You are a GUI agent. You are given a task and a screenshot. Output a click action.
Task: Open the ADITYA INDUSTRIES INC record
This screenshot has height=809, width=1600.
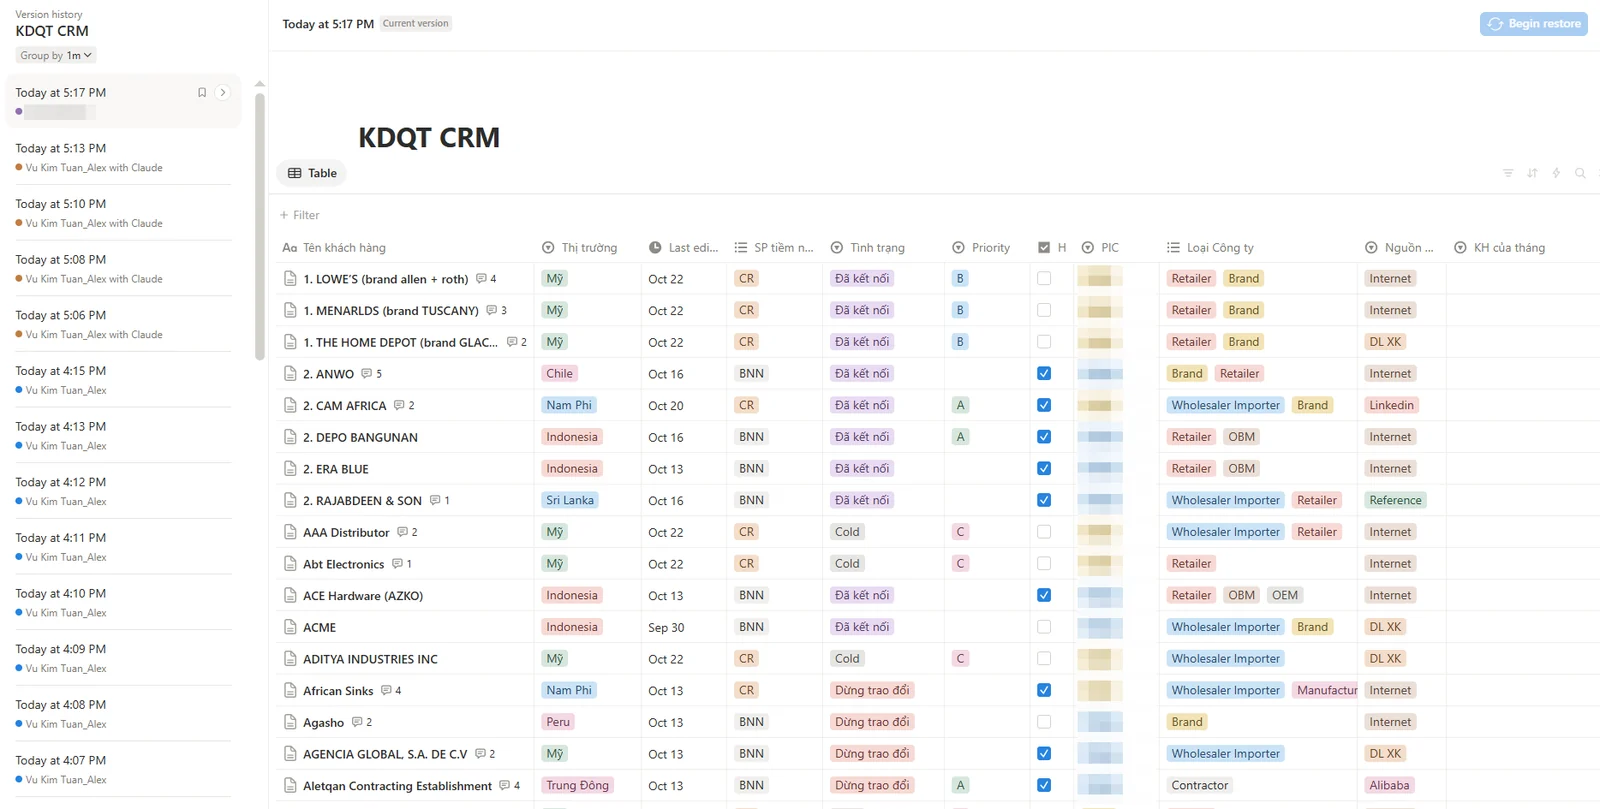pyautogui.click(x=370, y=660)
